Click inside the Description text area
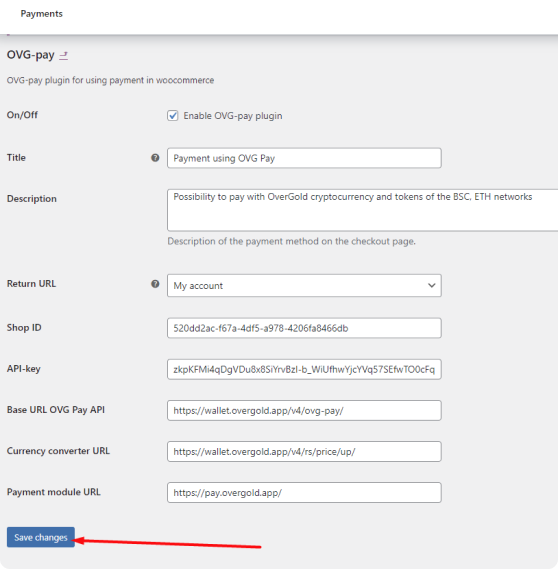Screen dimensions: 558x569 tap(362, 210)
